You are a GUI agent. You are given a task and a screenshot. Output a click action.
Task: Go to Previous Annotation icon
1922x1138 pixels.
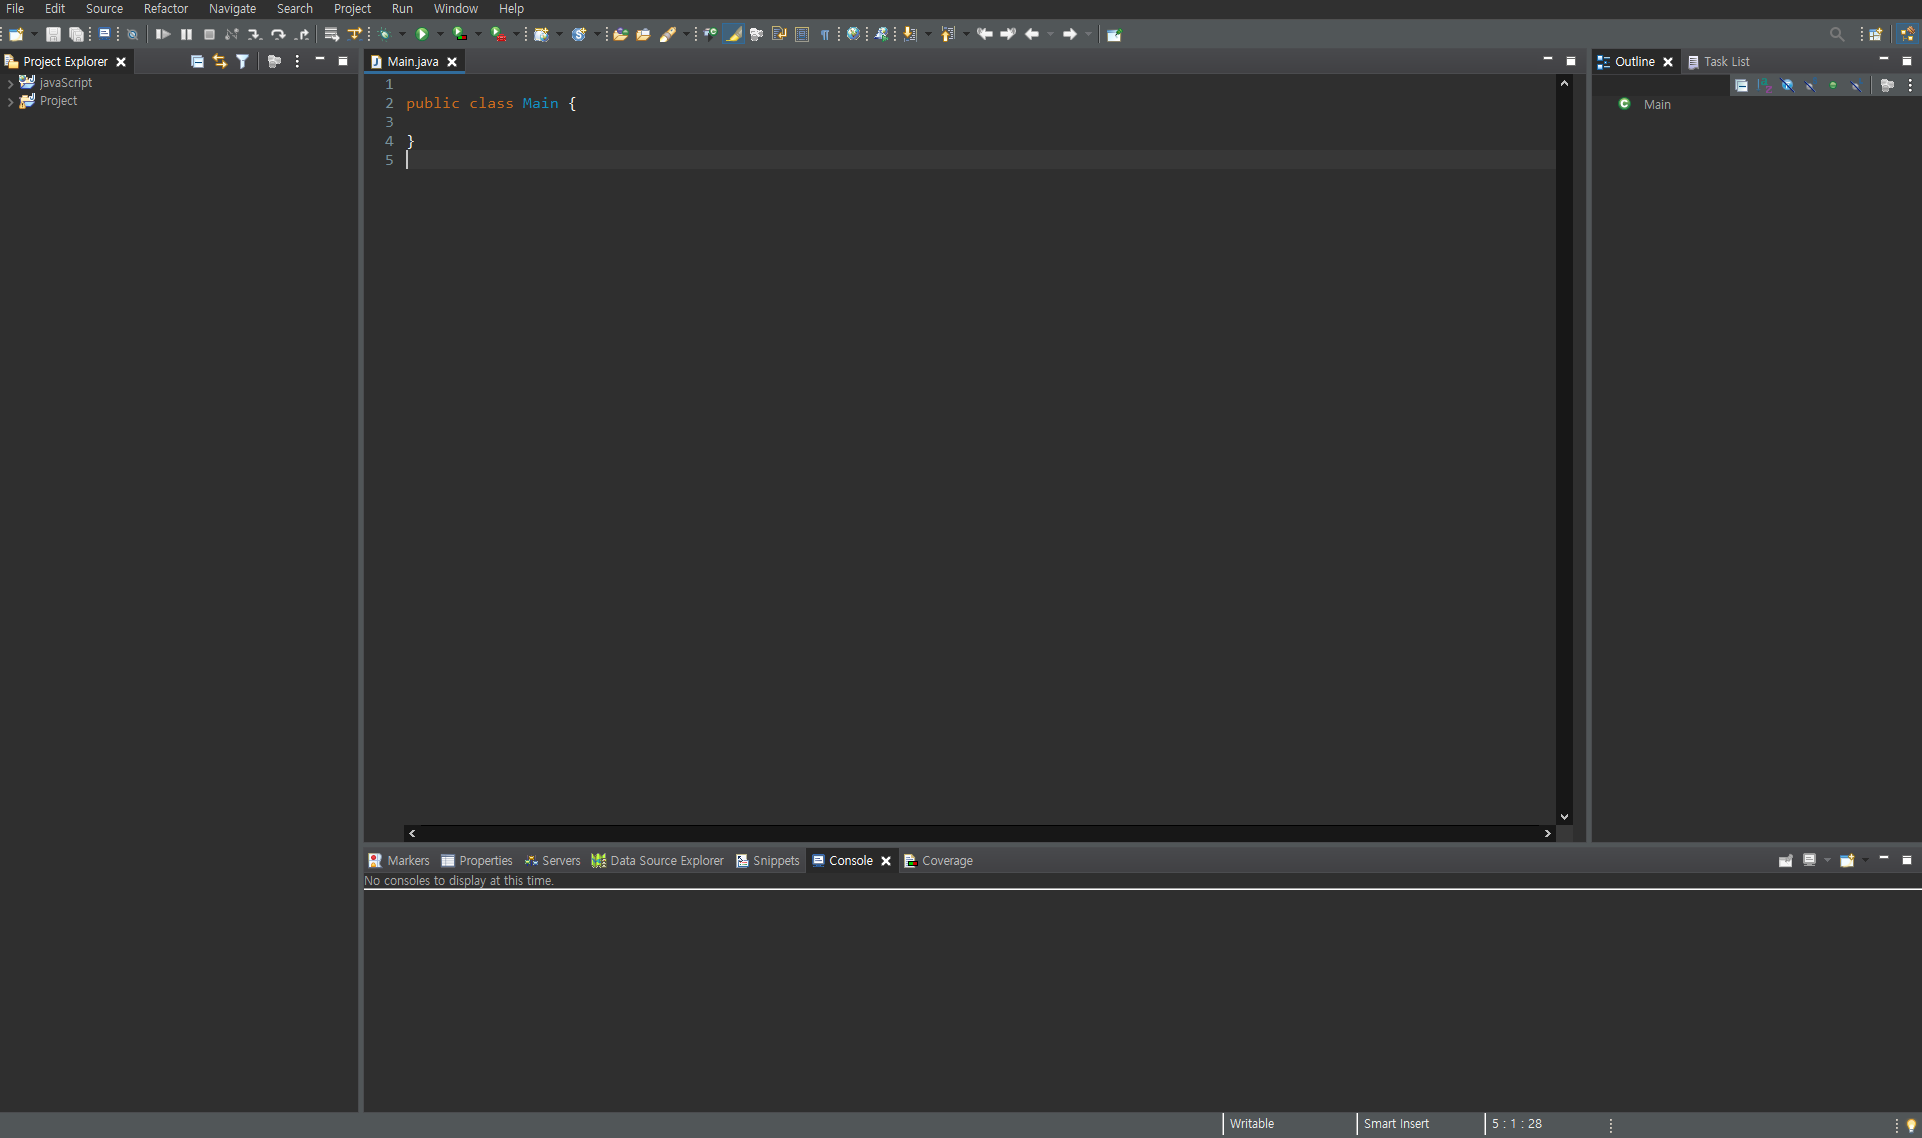(947, 34)
